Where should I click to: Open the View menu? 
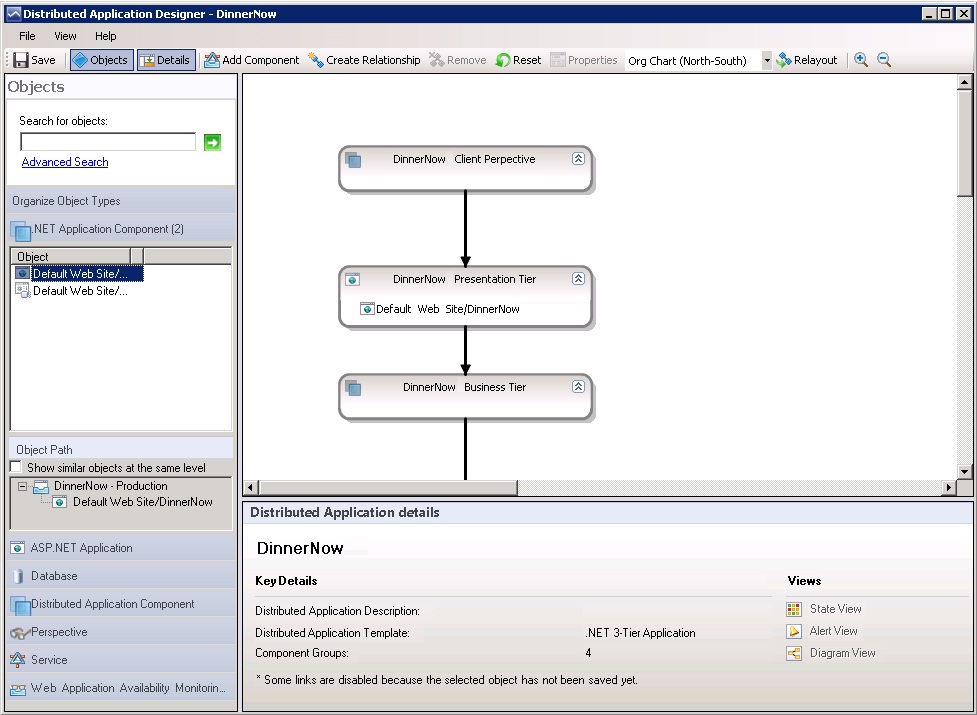coord(65,36)
